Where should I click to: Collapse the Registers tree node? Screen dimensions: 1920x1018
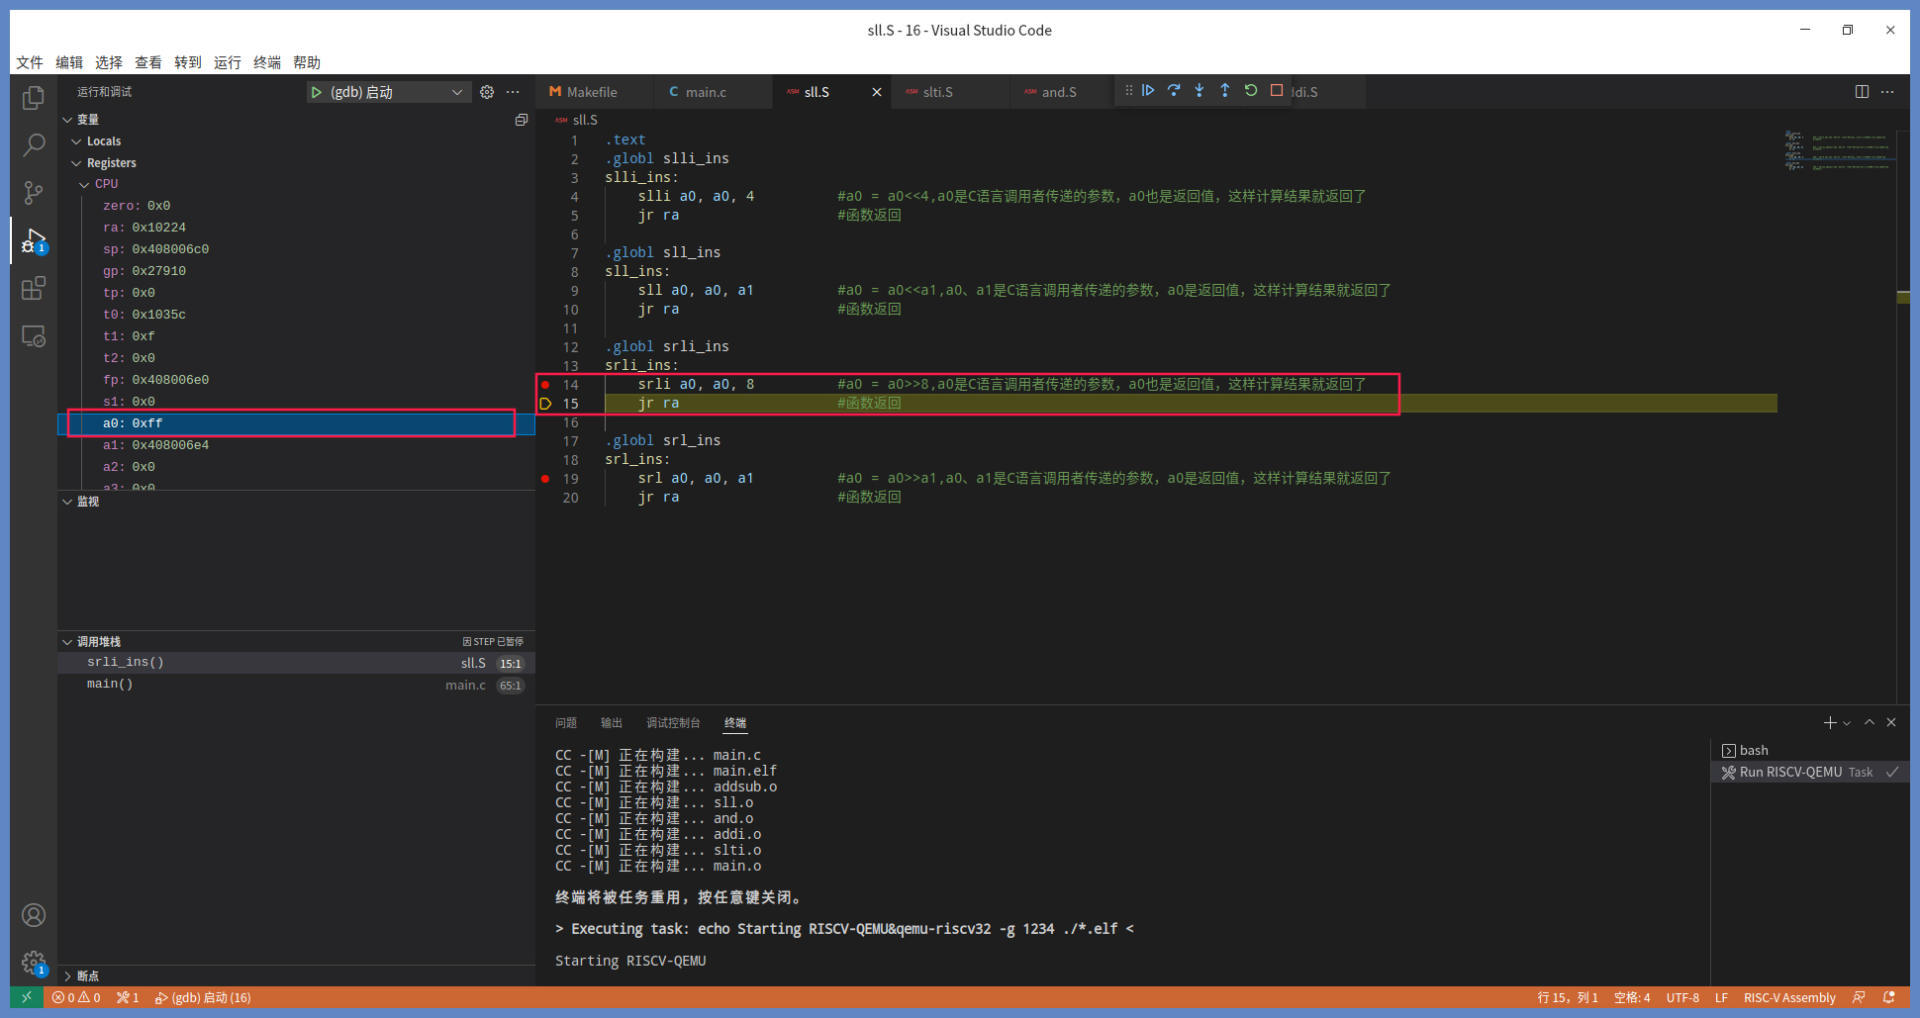(77, 163)
